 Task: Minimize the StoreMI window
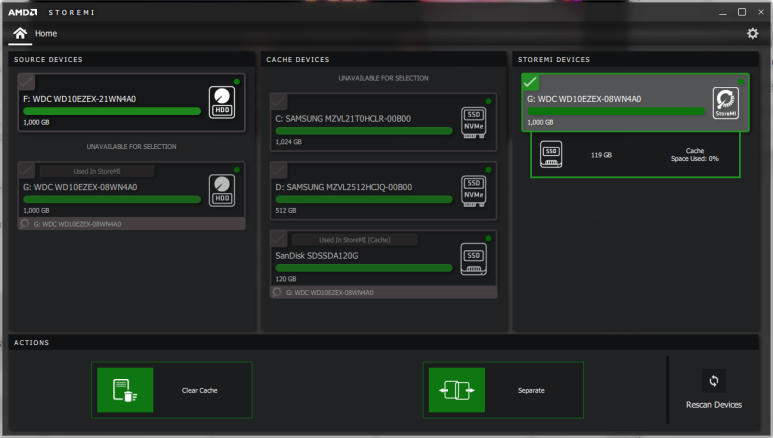pyautogui.click(x=723, y=12)
